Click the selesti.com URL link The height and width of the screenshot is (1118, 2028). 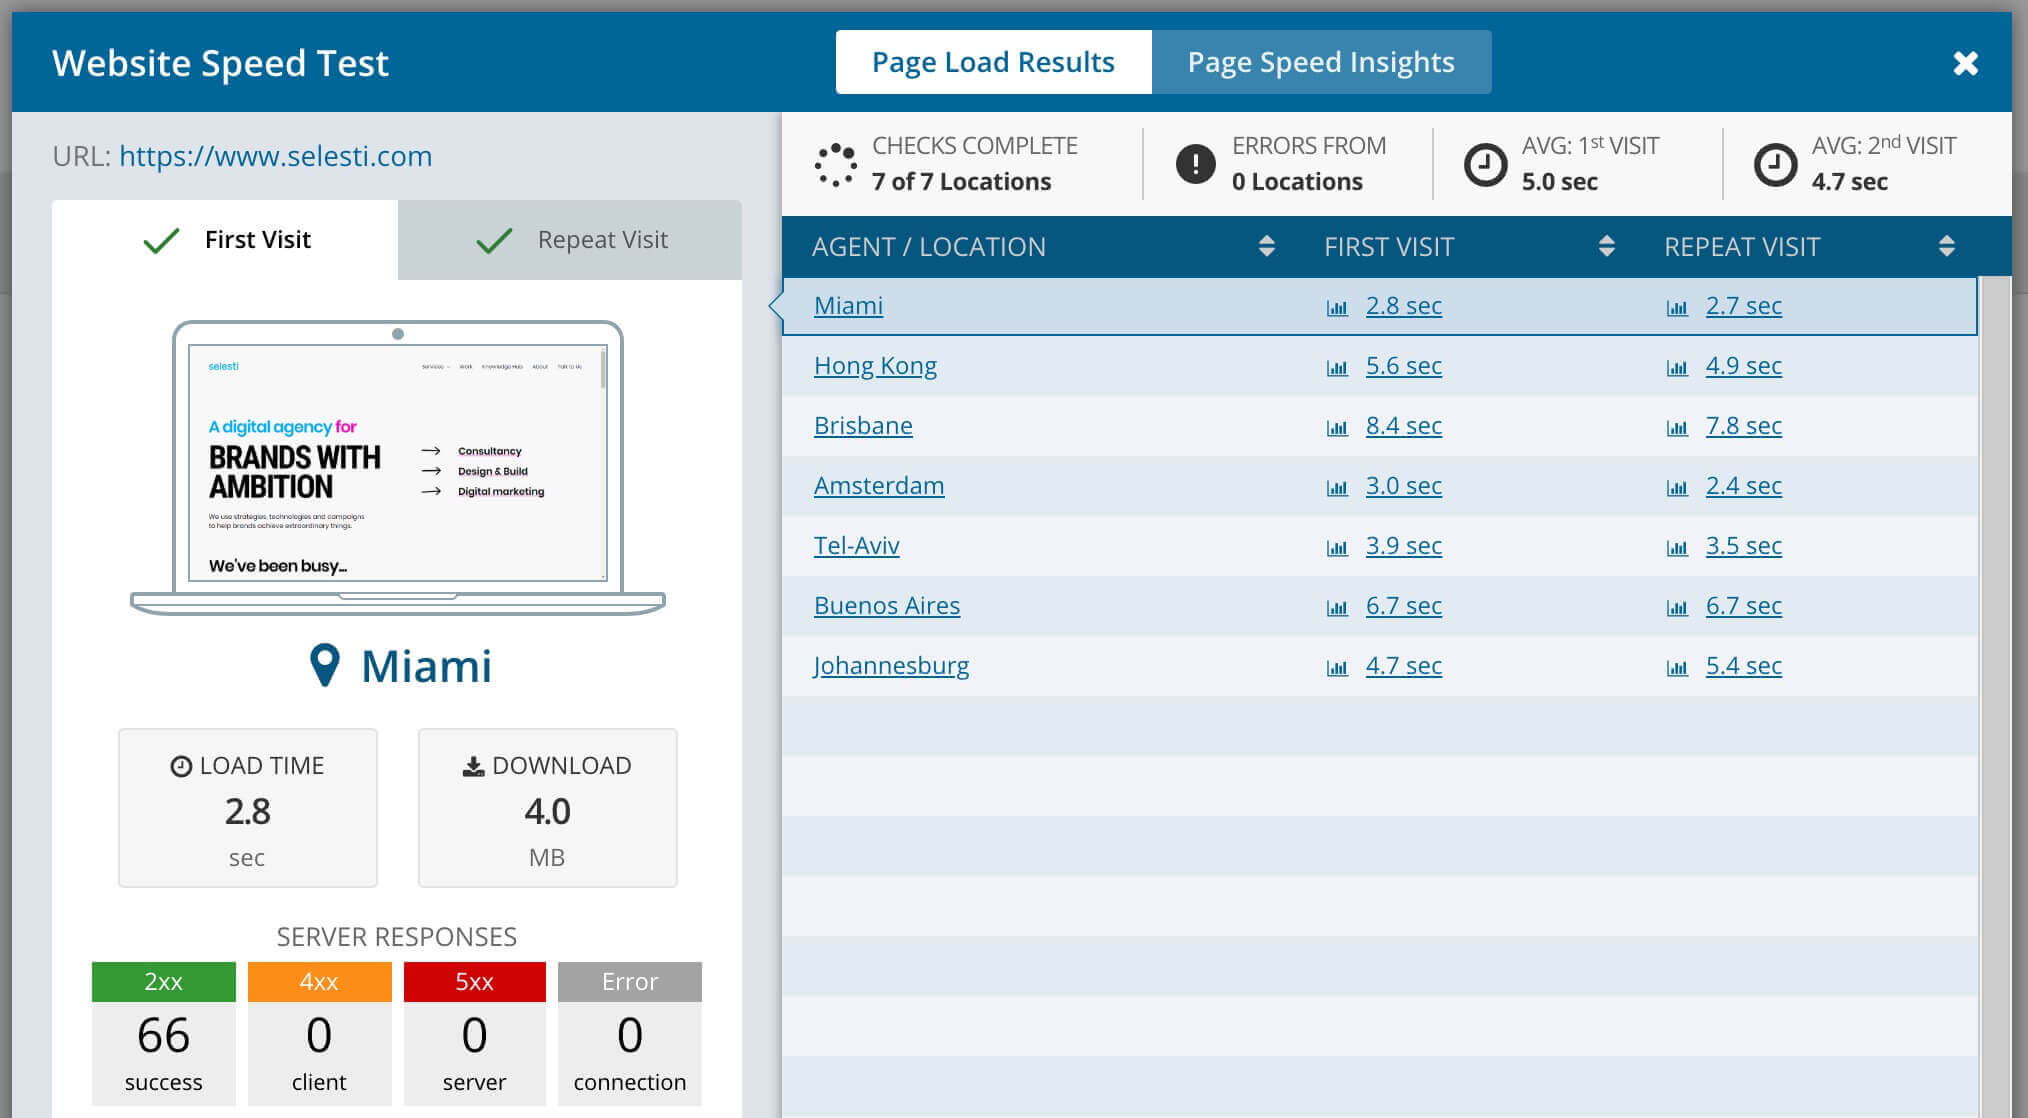[275, 154]
